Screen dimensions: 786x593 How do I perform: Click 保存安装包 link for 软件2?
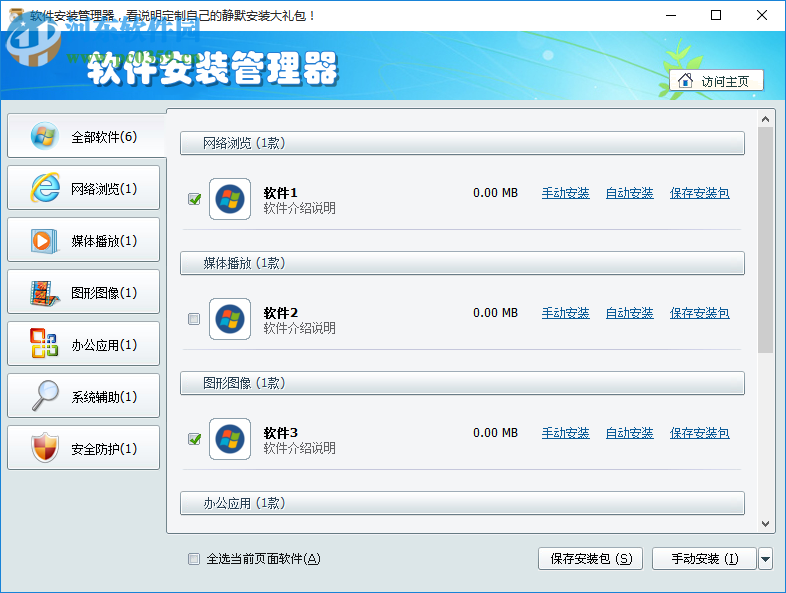(700, 313)
